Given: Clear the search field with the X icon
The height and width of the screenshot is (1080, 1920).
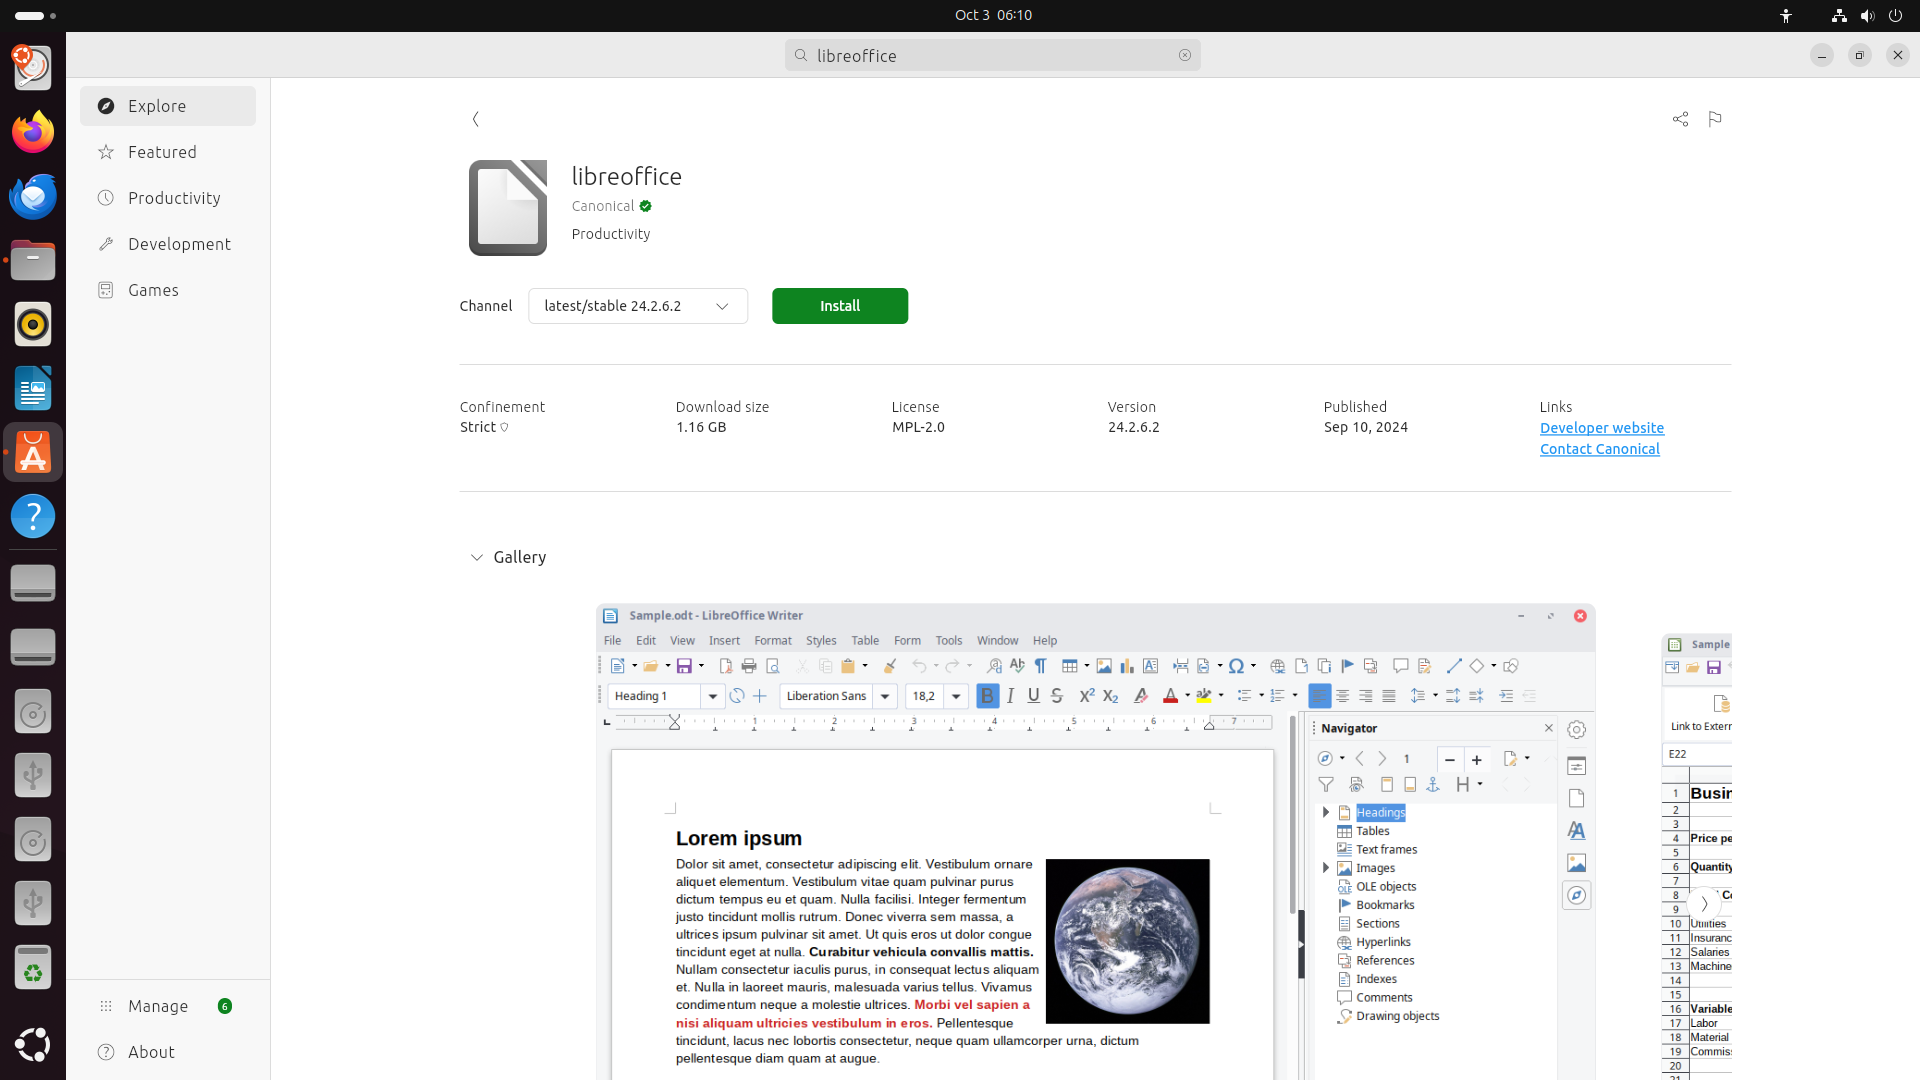Looking at the screenshot, I should click(1185, 55).
